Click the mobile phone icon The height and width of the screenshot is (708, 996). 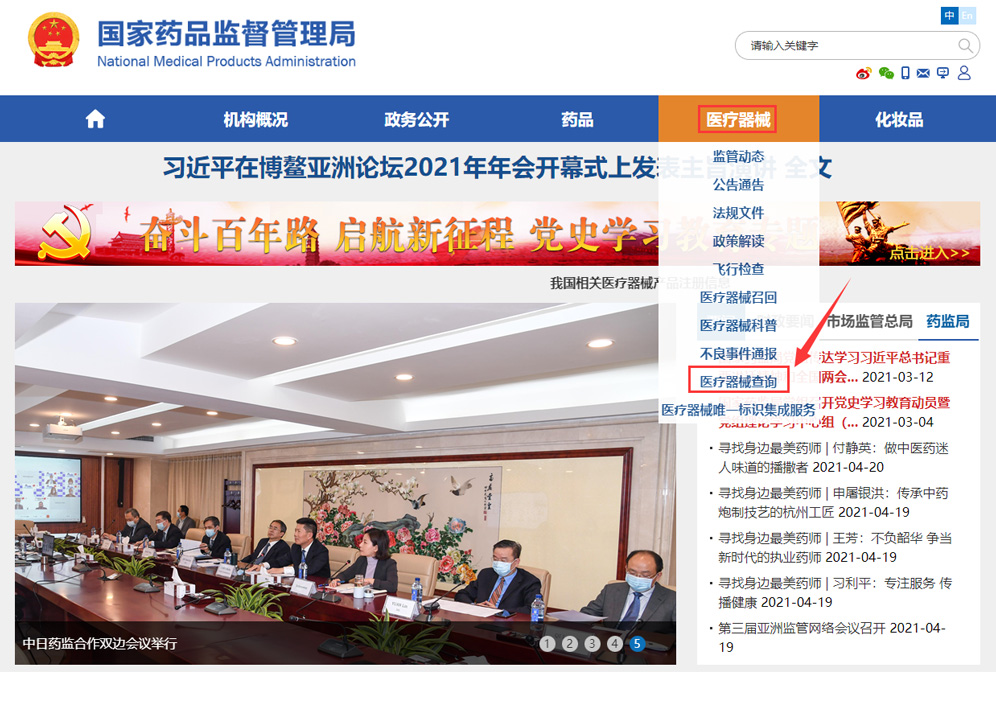point(905,73)
